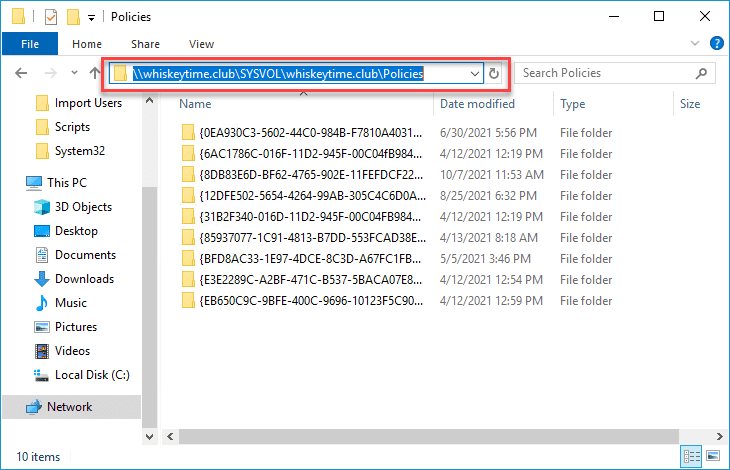Select Network in navigation pane

[71, 407]
